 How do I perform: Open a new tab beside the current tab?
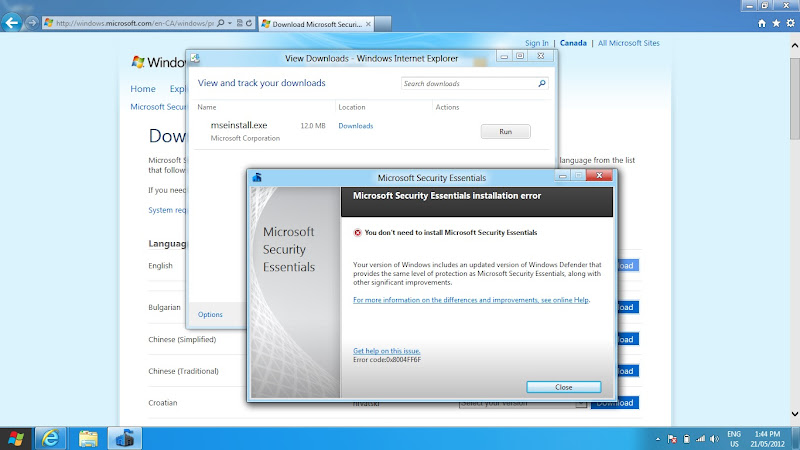(383, 24)
